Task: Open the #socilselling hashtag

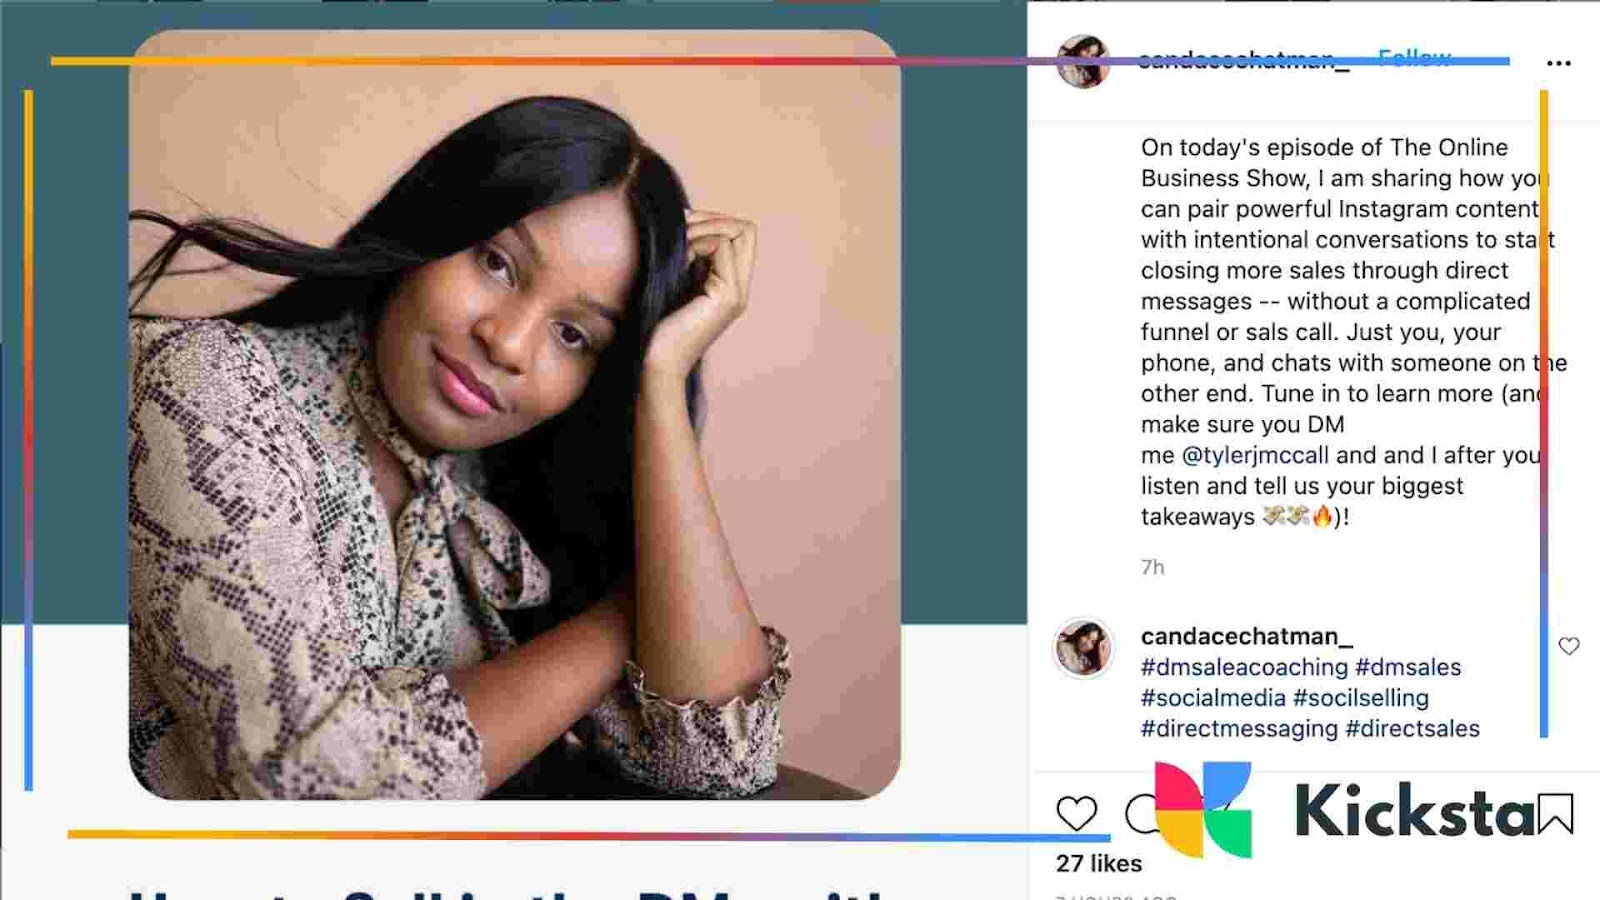Action: coord(1361,698)
